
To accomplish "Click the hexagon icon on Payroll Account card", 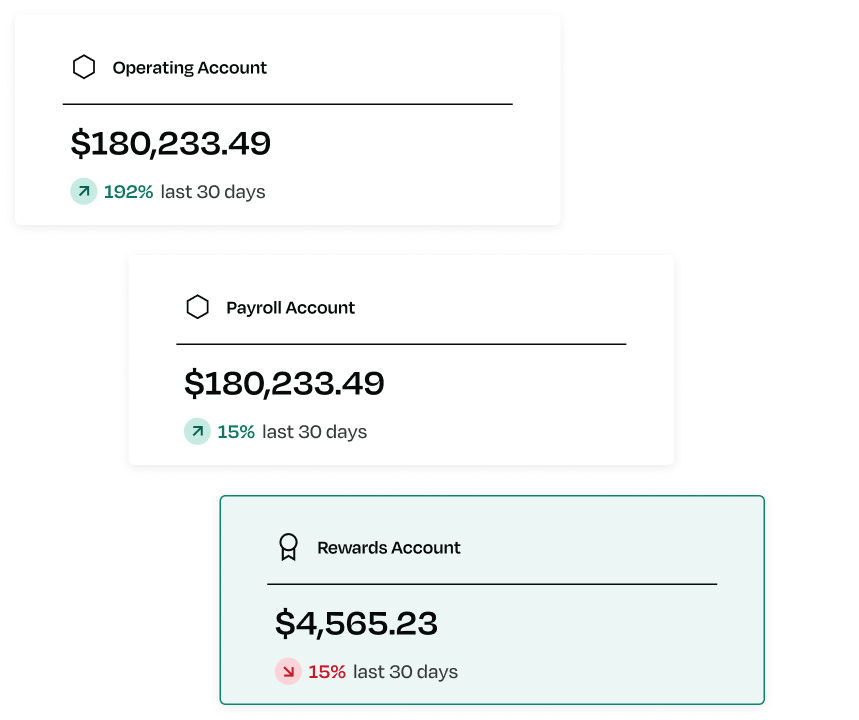I will [198, 307].
